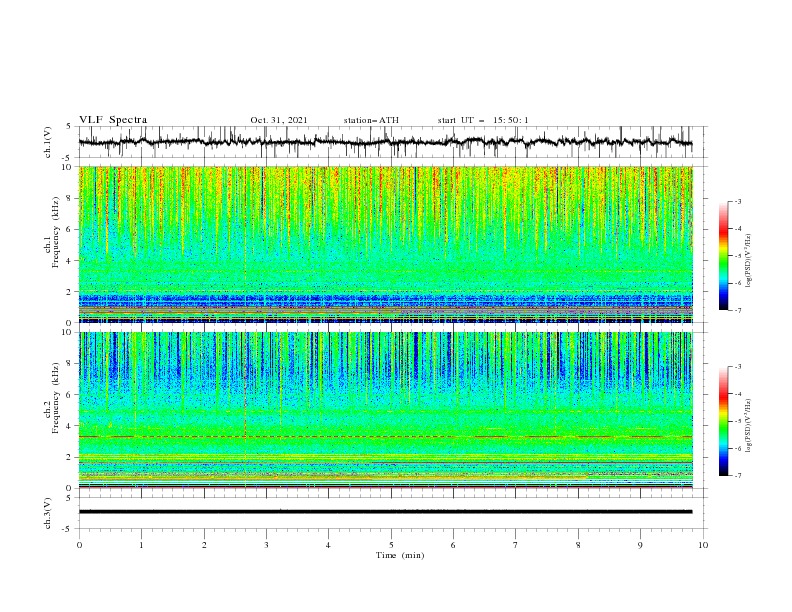Click the blue 1.5 kHz band in ch.1 spectrogram
Image resolution: width=792 pixels, height=612 pixels.
pyautogui.click(x=385, y=298)
